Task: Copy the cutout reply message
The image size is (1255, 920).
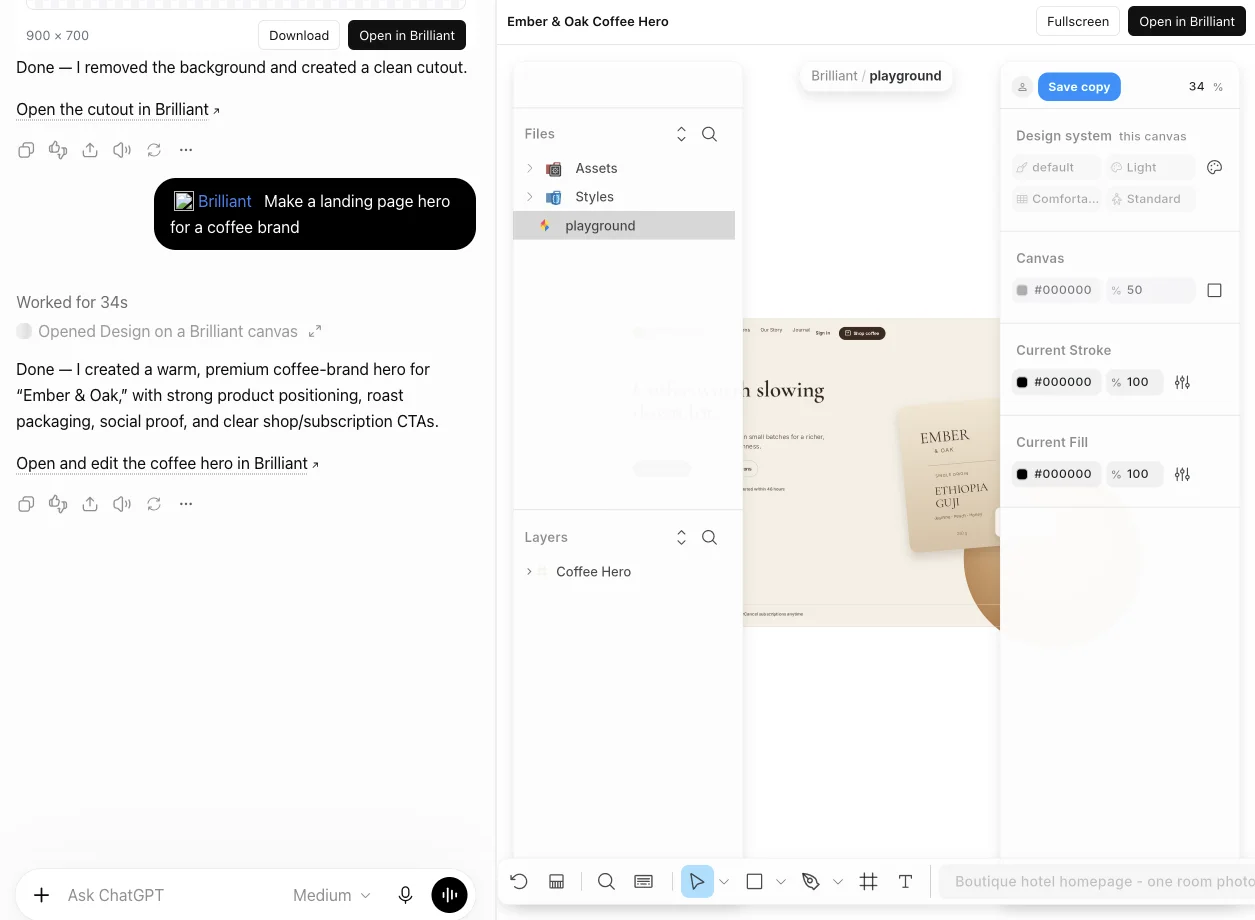Action: click(26, 150)
